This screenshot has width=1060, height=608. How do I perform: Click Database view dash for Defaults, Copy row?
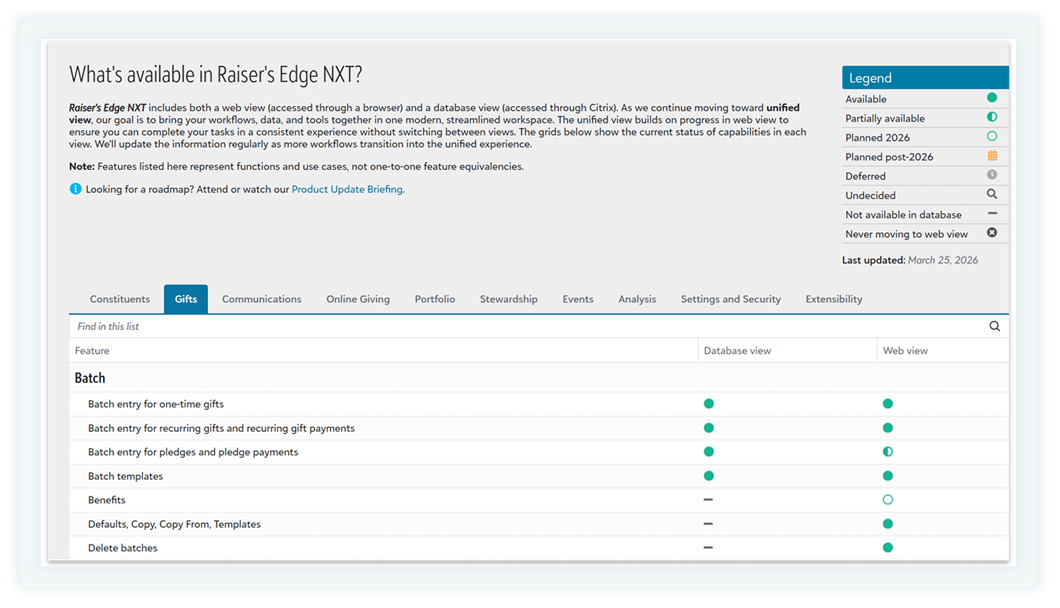[708, 523]
